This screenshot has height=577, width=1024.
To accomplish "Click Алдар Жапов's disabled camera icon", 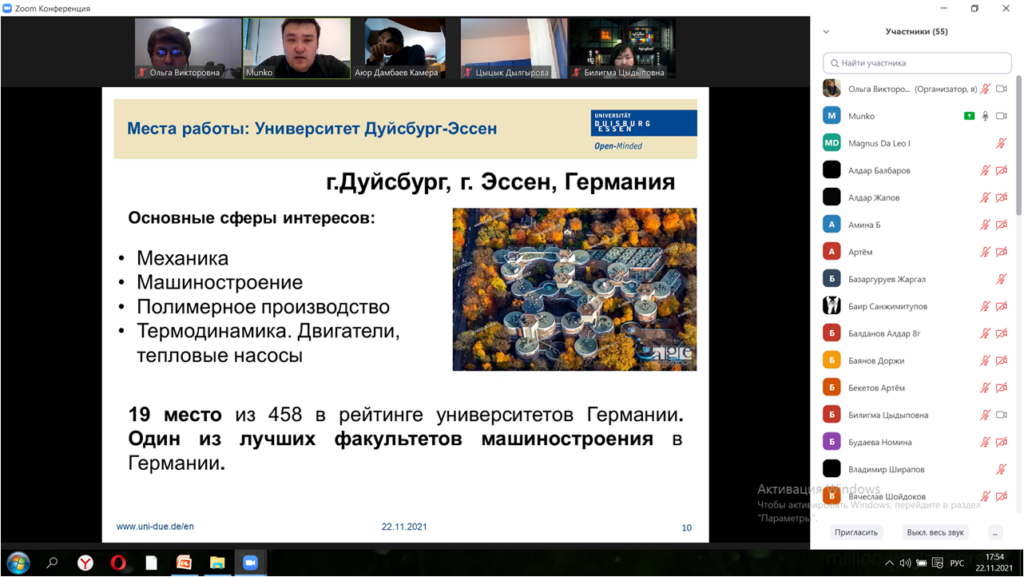I will pyautogui.click(x=1001, y=197).
